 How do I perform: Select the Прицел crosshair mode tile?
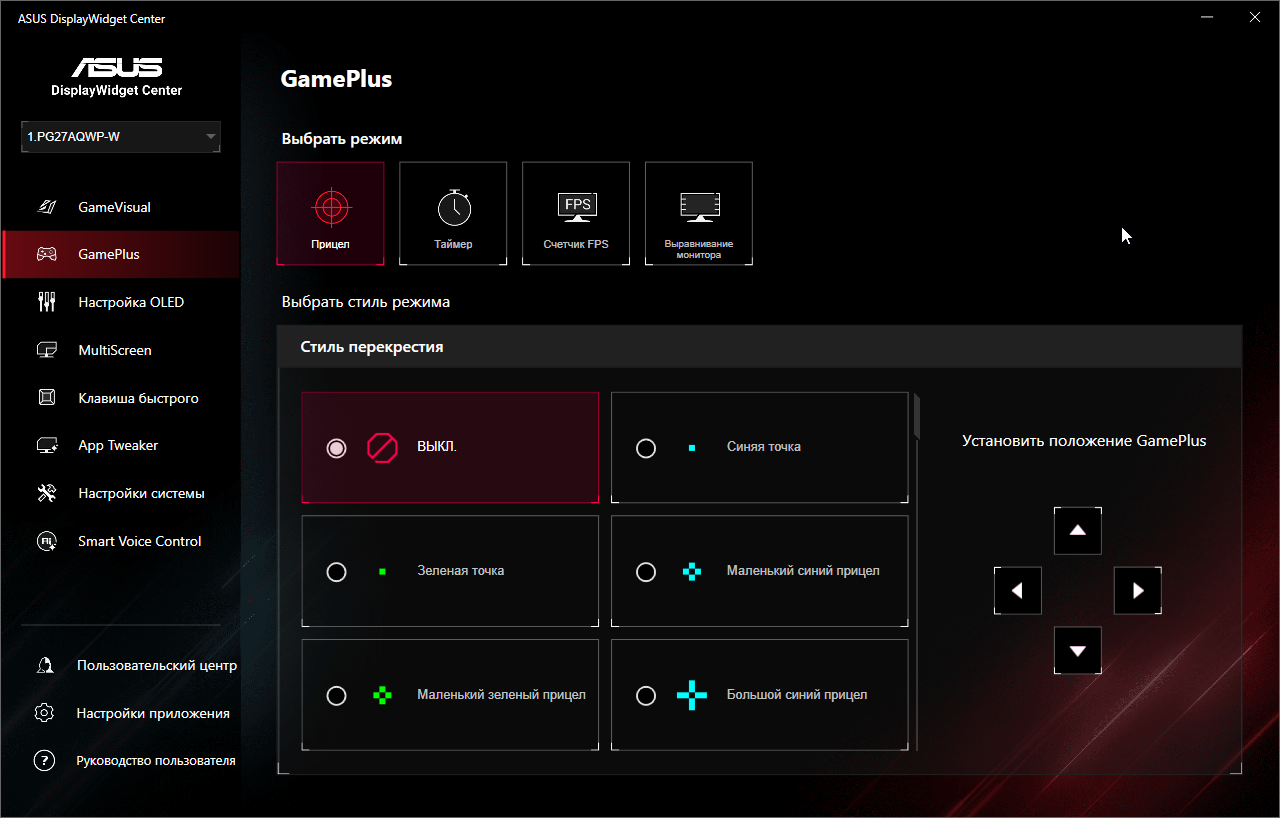click(330, 213)
